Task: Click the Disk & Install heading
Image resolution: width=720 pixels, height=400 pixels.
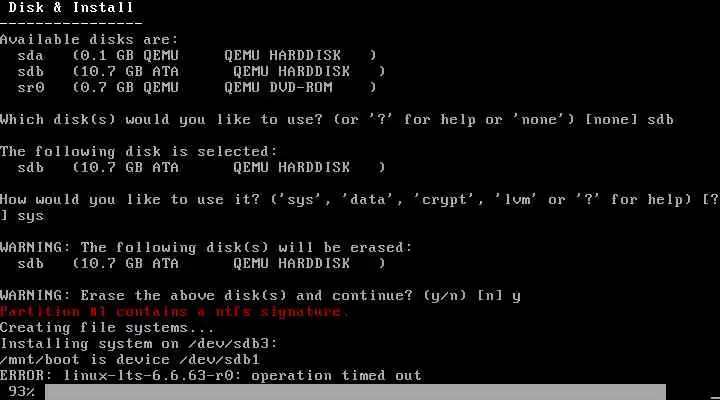Action: coord(71,7)
